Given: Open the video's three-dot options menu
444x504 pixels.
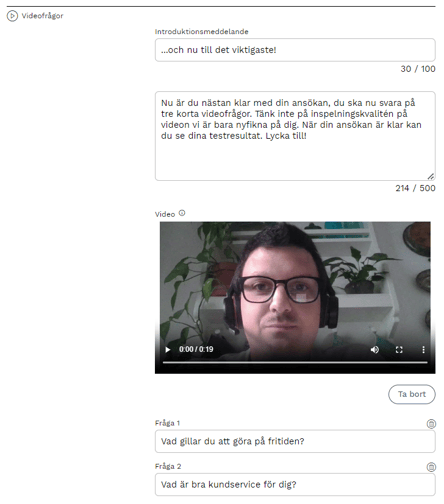Looking at the screenshot, I should 423,349.
